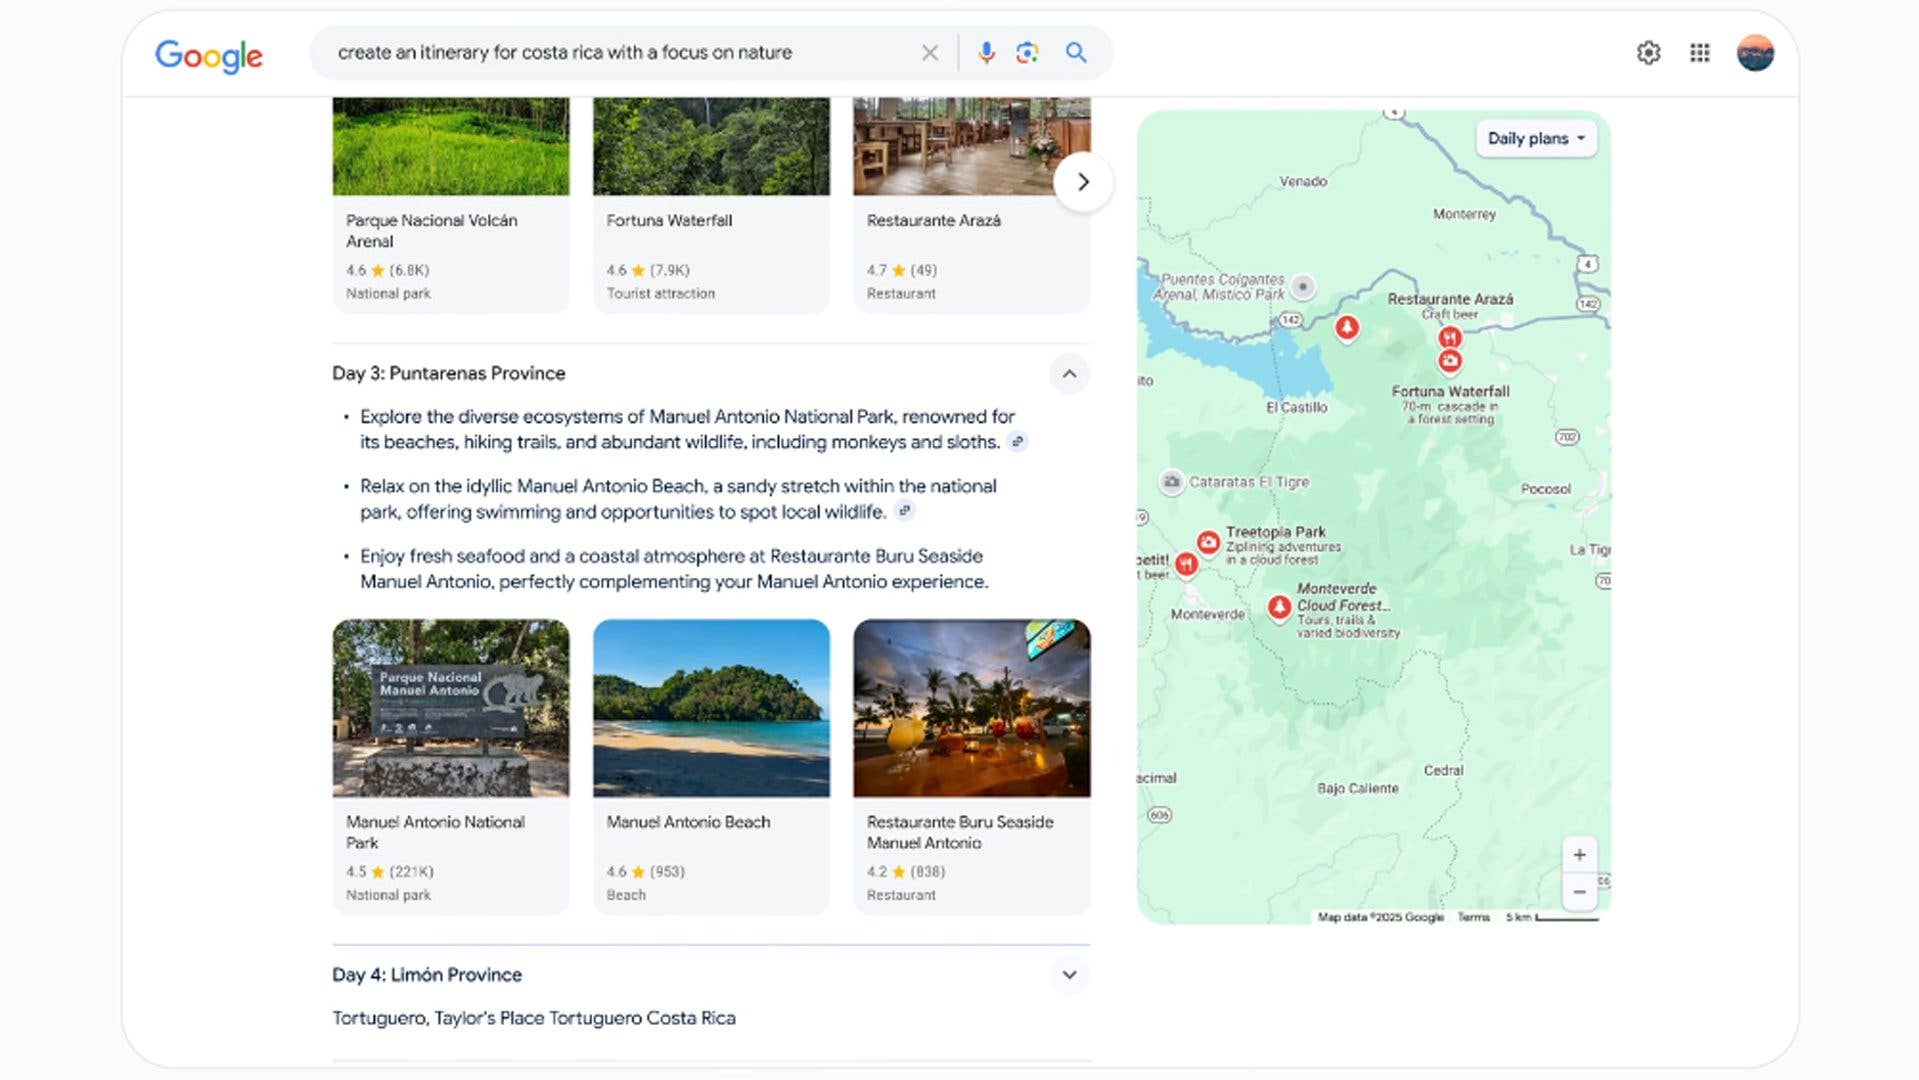Click the next arrow on the places carousel
This screenshot has width=1919, height=1080.
click(x=1083, y=182)
